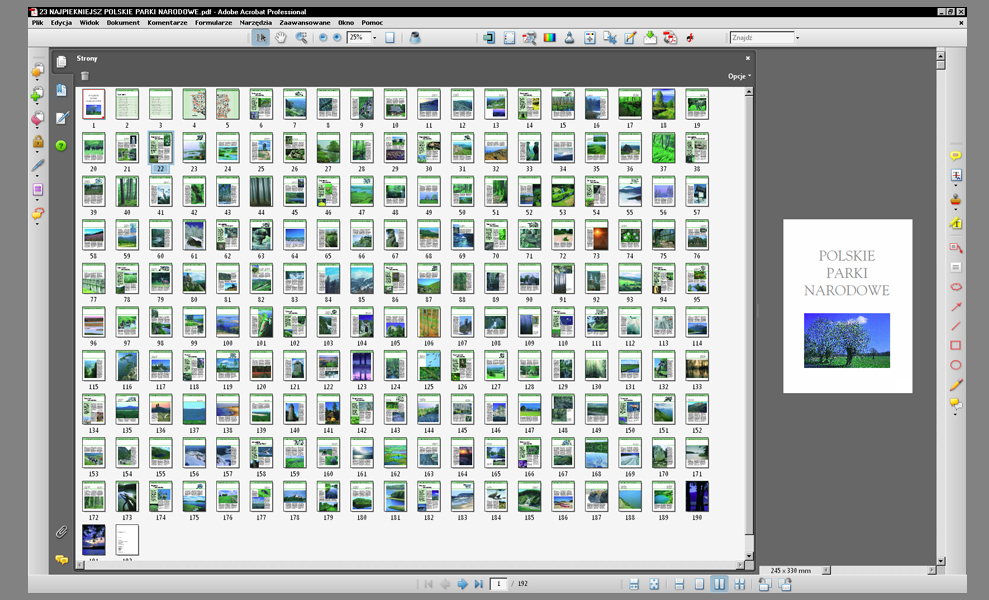Open the Opcje options dropdown
Viewport: 989px width, 600px height.
coord(739,76)
